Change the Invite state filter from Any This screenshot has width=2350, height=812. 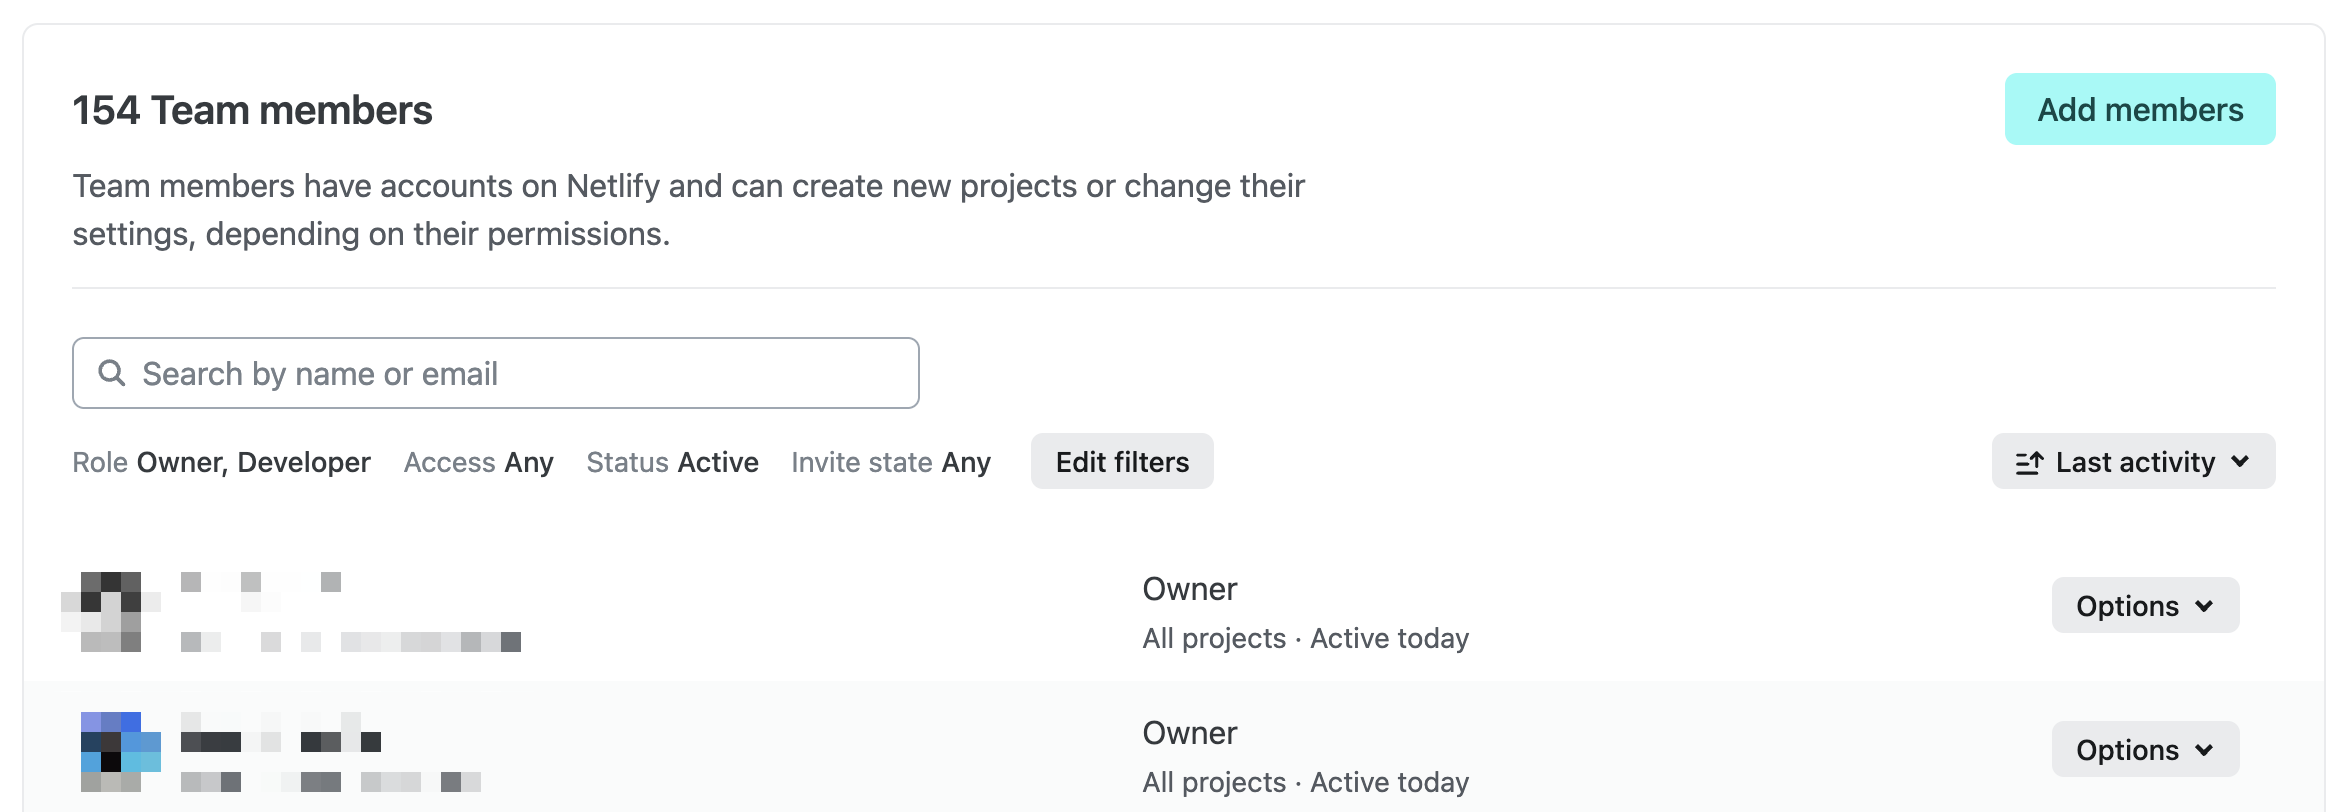click(890, 462)
